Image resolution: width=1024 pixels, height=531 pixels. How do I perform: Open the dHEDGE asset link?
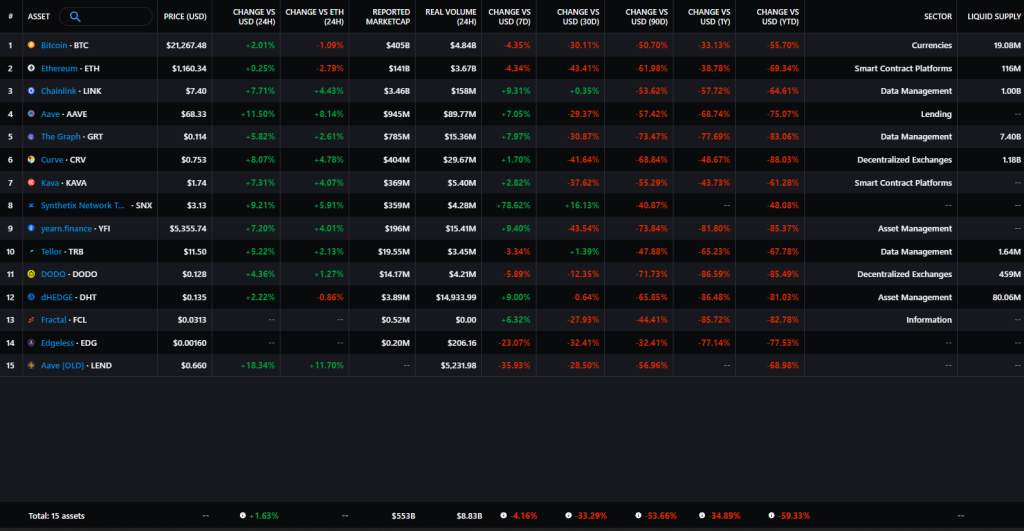[57, 297]
